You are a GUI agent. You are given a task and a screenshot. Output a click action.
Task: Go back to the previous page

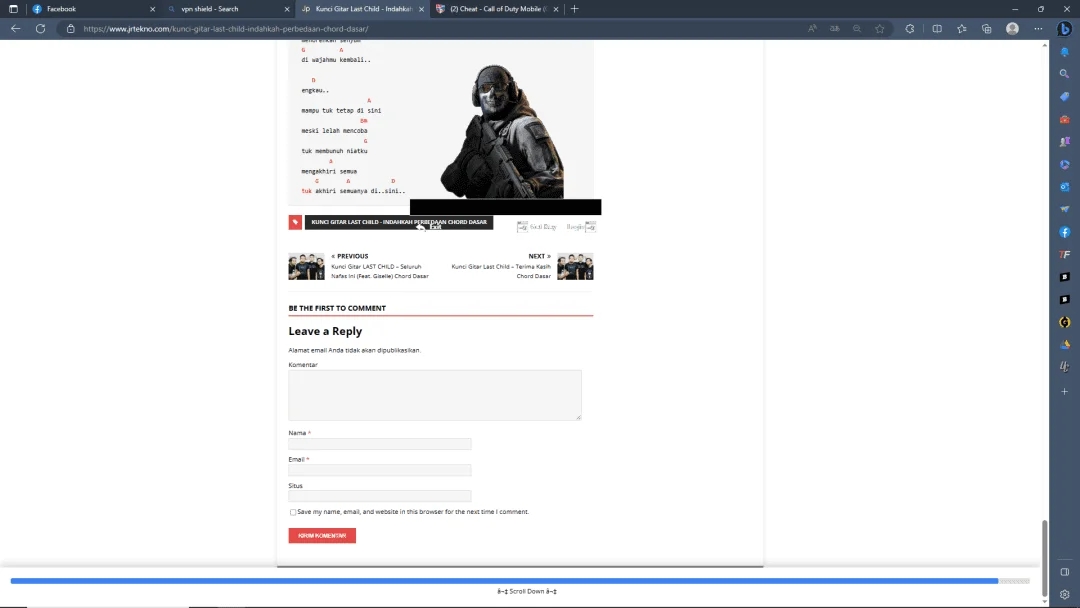[15, 29]
